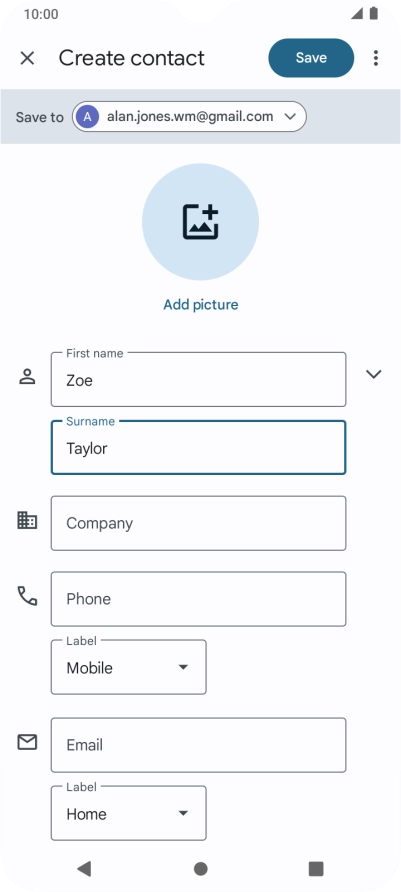The width and height of the screenshot is (401, 892).
Task: Open the three-dot overflow menu
Action: pos(375,58)
